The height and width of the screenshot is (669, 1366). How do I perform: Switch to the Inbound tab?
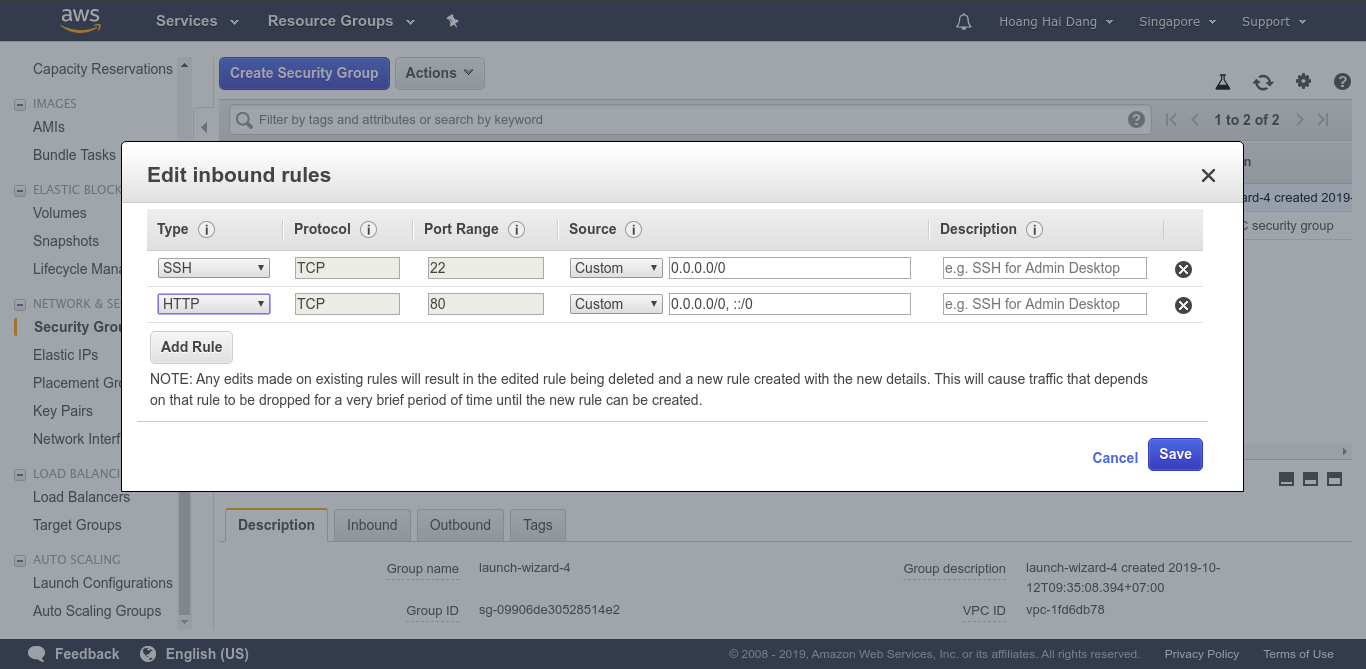pyautogui.click(x=372, y=525)
